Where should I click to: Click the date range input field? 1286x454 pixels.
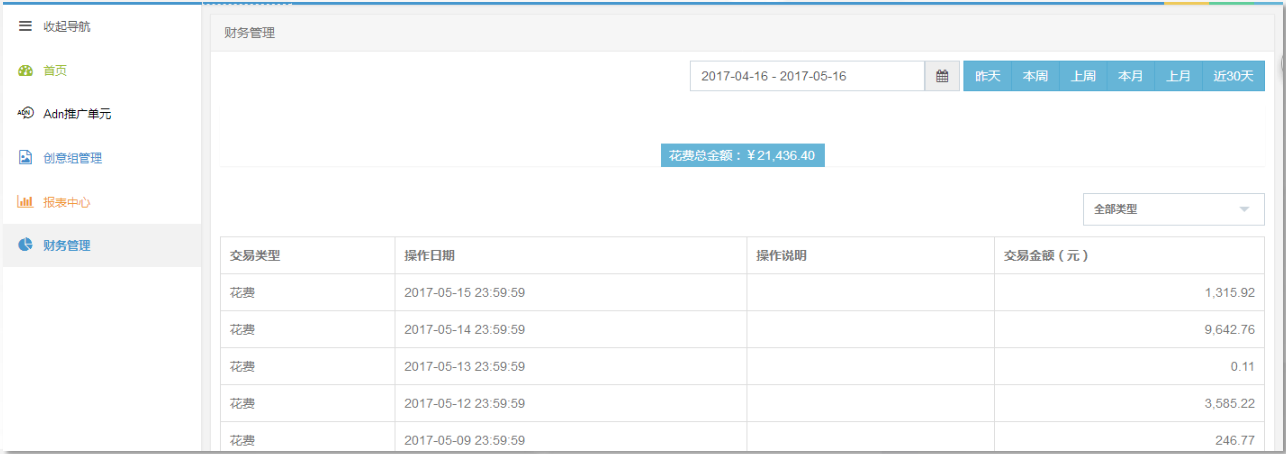click(806, 76)
